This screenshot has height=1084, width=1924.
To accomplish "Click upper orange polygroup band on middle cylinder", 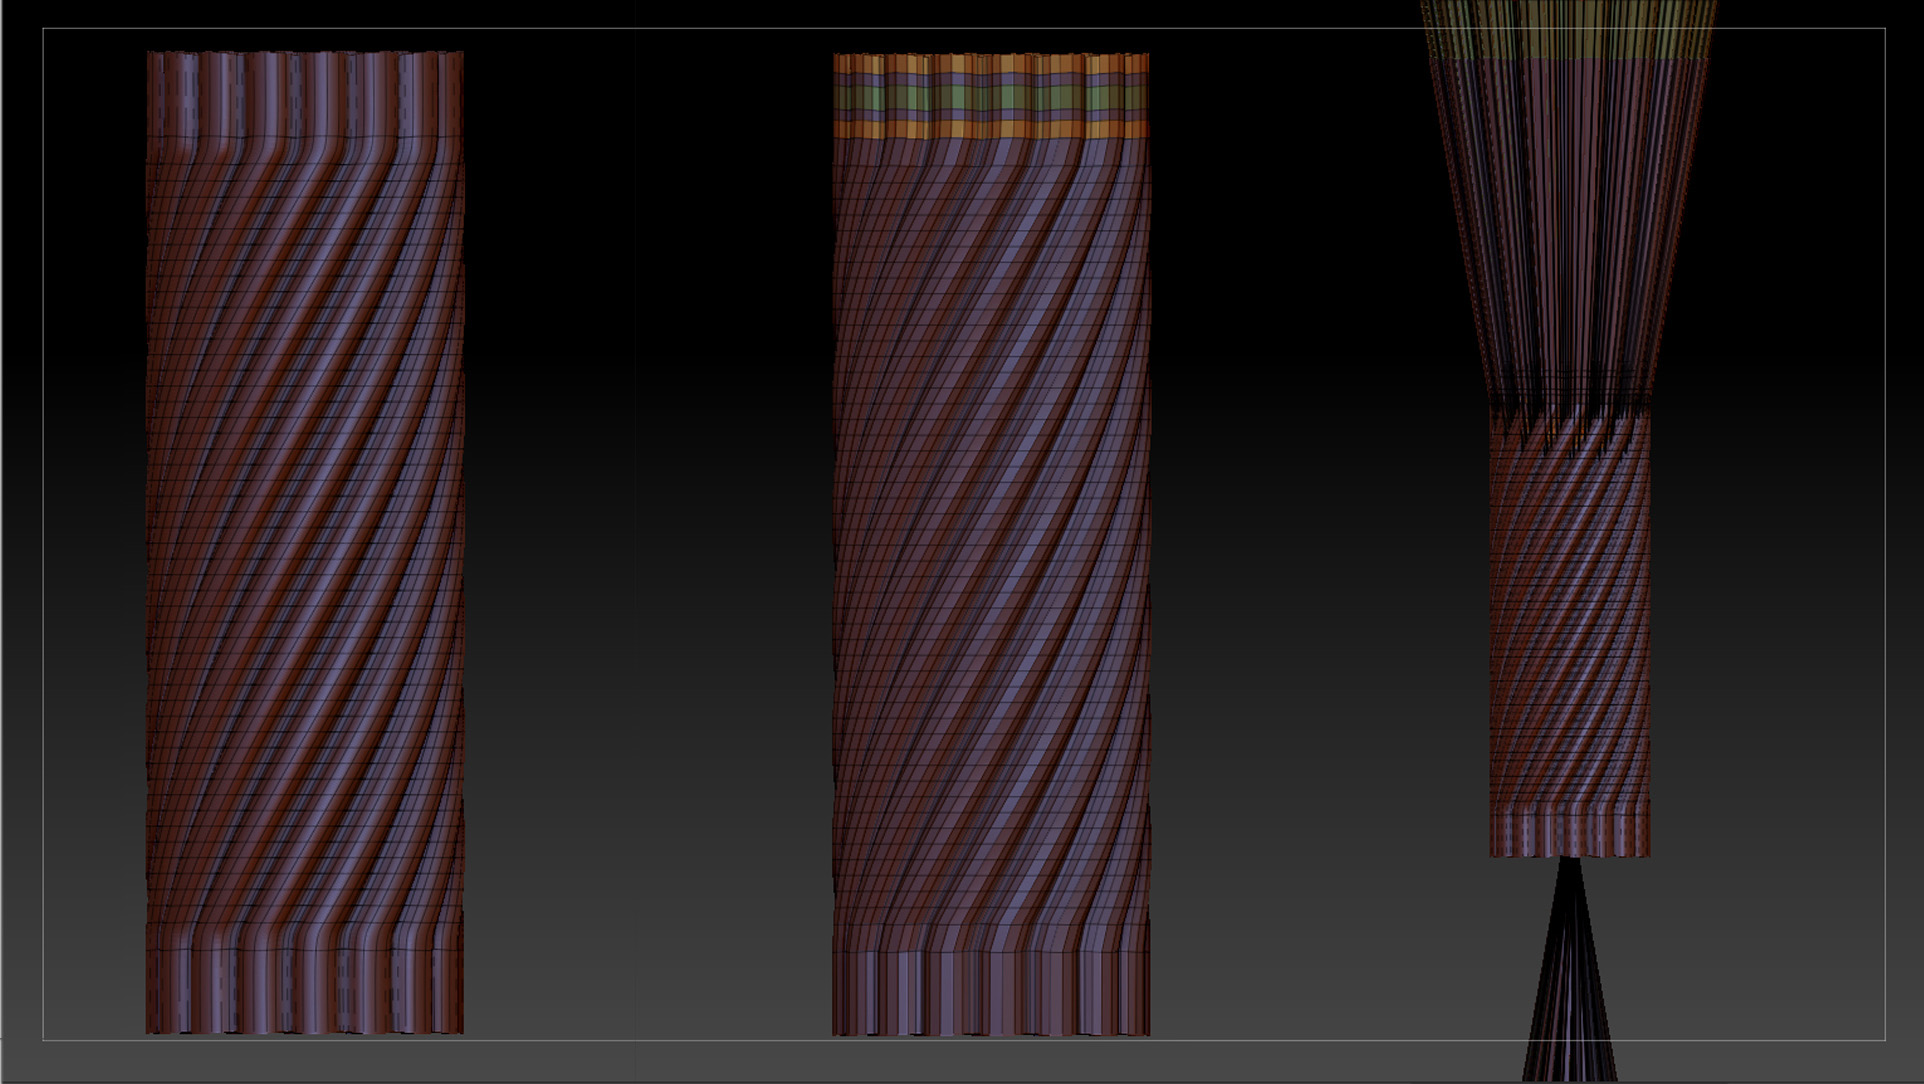I will coord(991,64).
